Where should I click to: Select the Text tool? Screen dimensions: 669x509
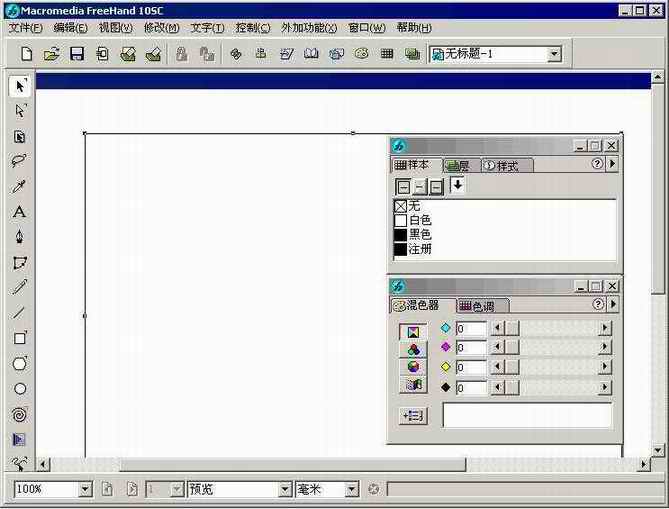coord(20,212)
